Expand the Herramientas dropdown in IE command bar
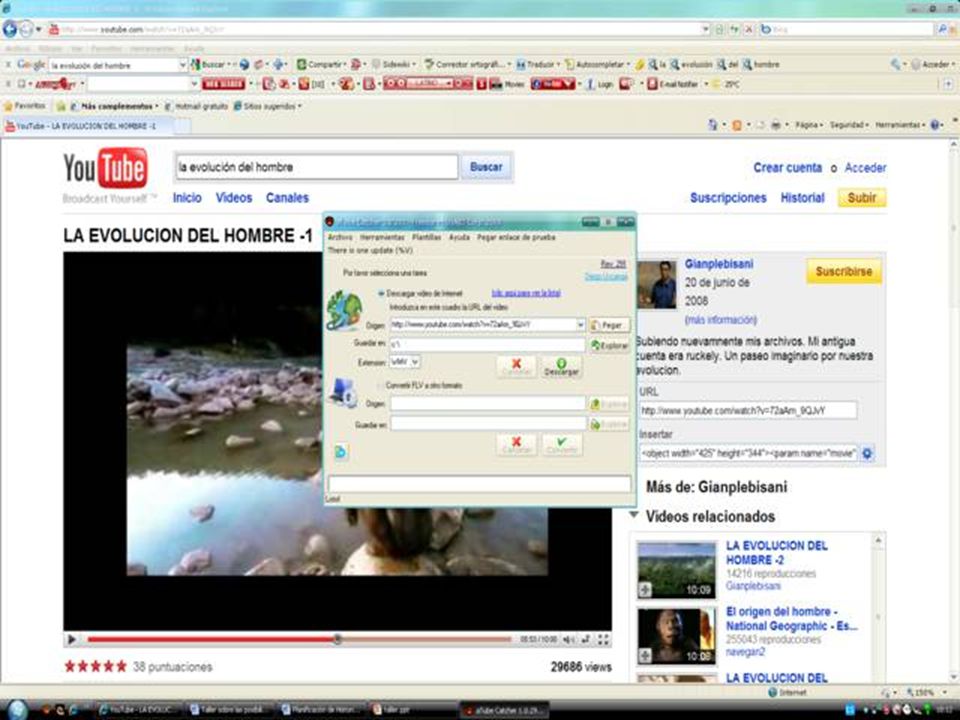This screenshot has width=960, height=720. pos(900,125)
